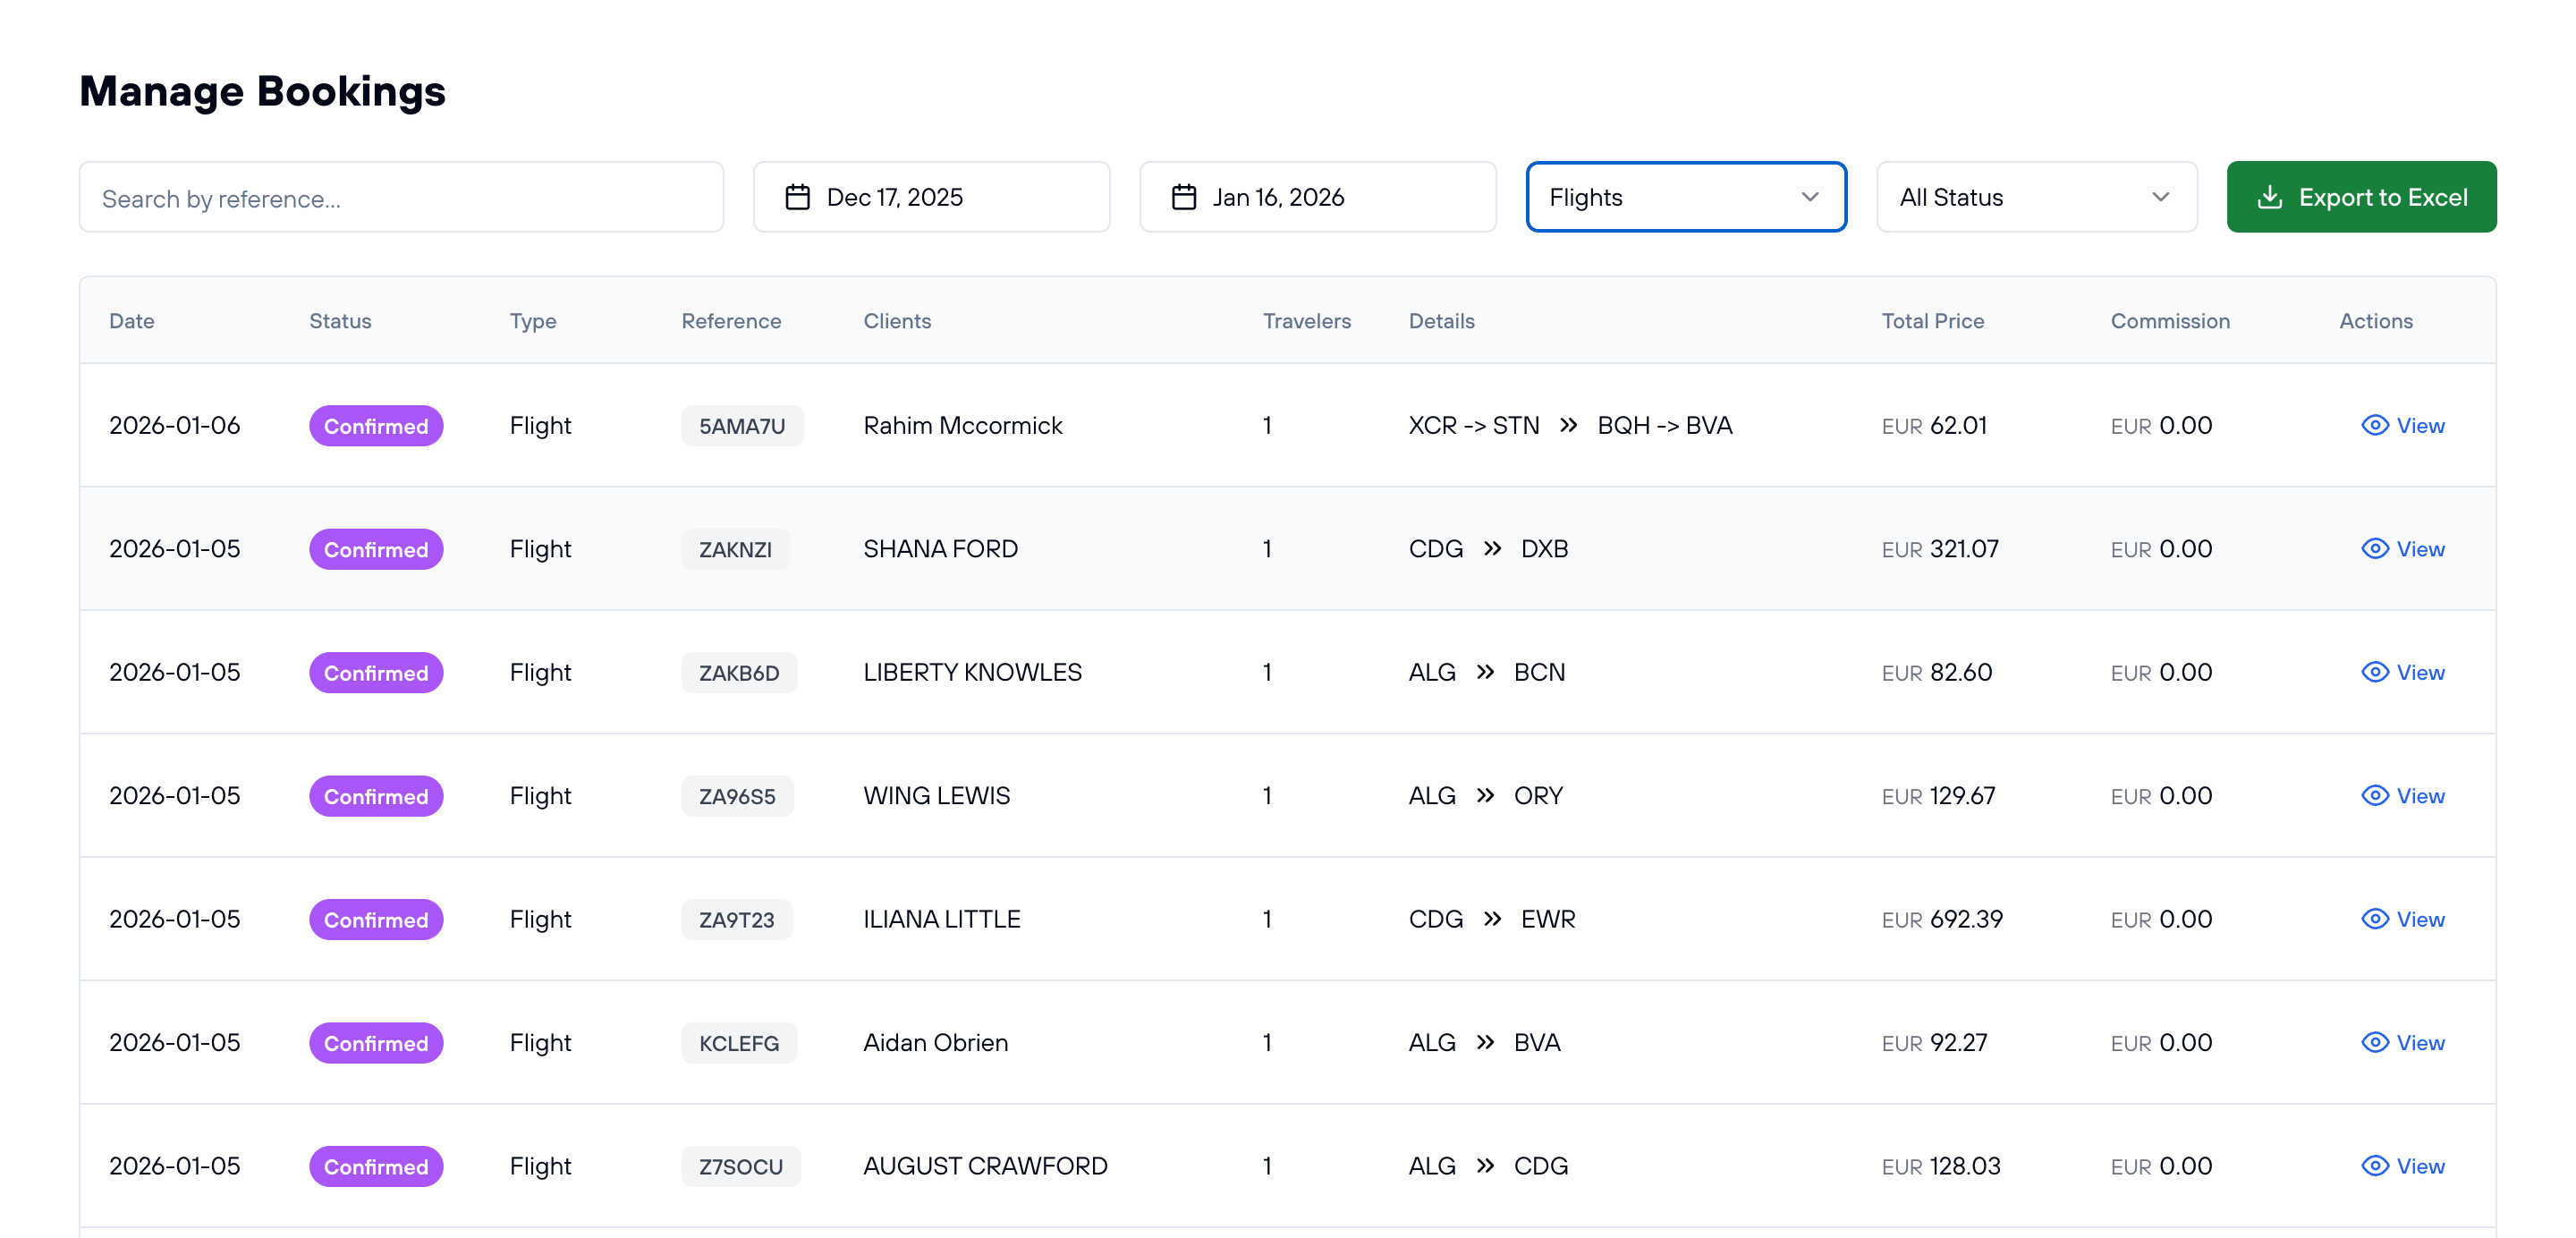
Task: Click the eye icon for booking ZAKB6D
Action: (x=2374, y=672)
